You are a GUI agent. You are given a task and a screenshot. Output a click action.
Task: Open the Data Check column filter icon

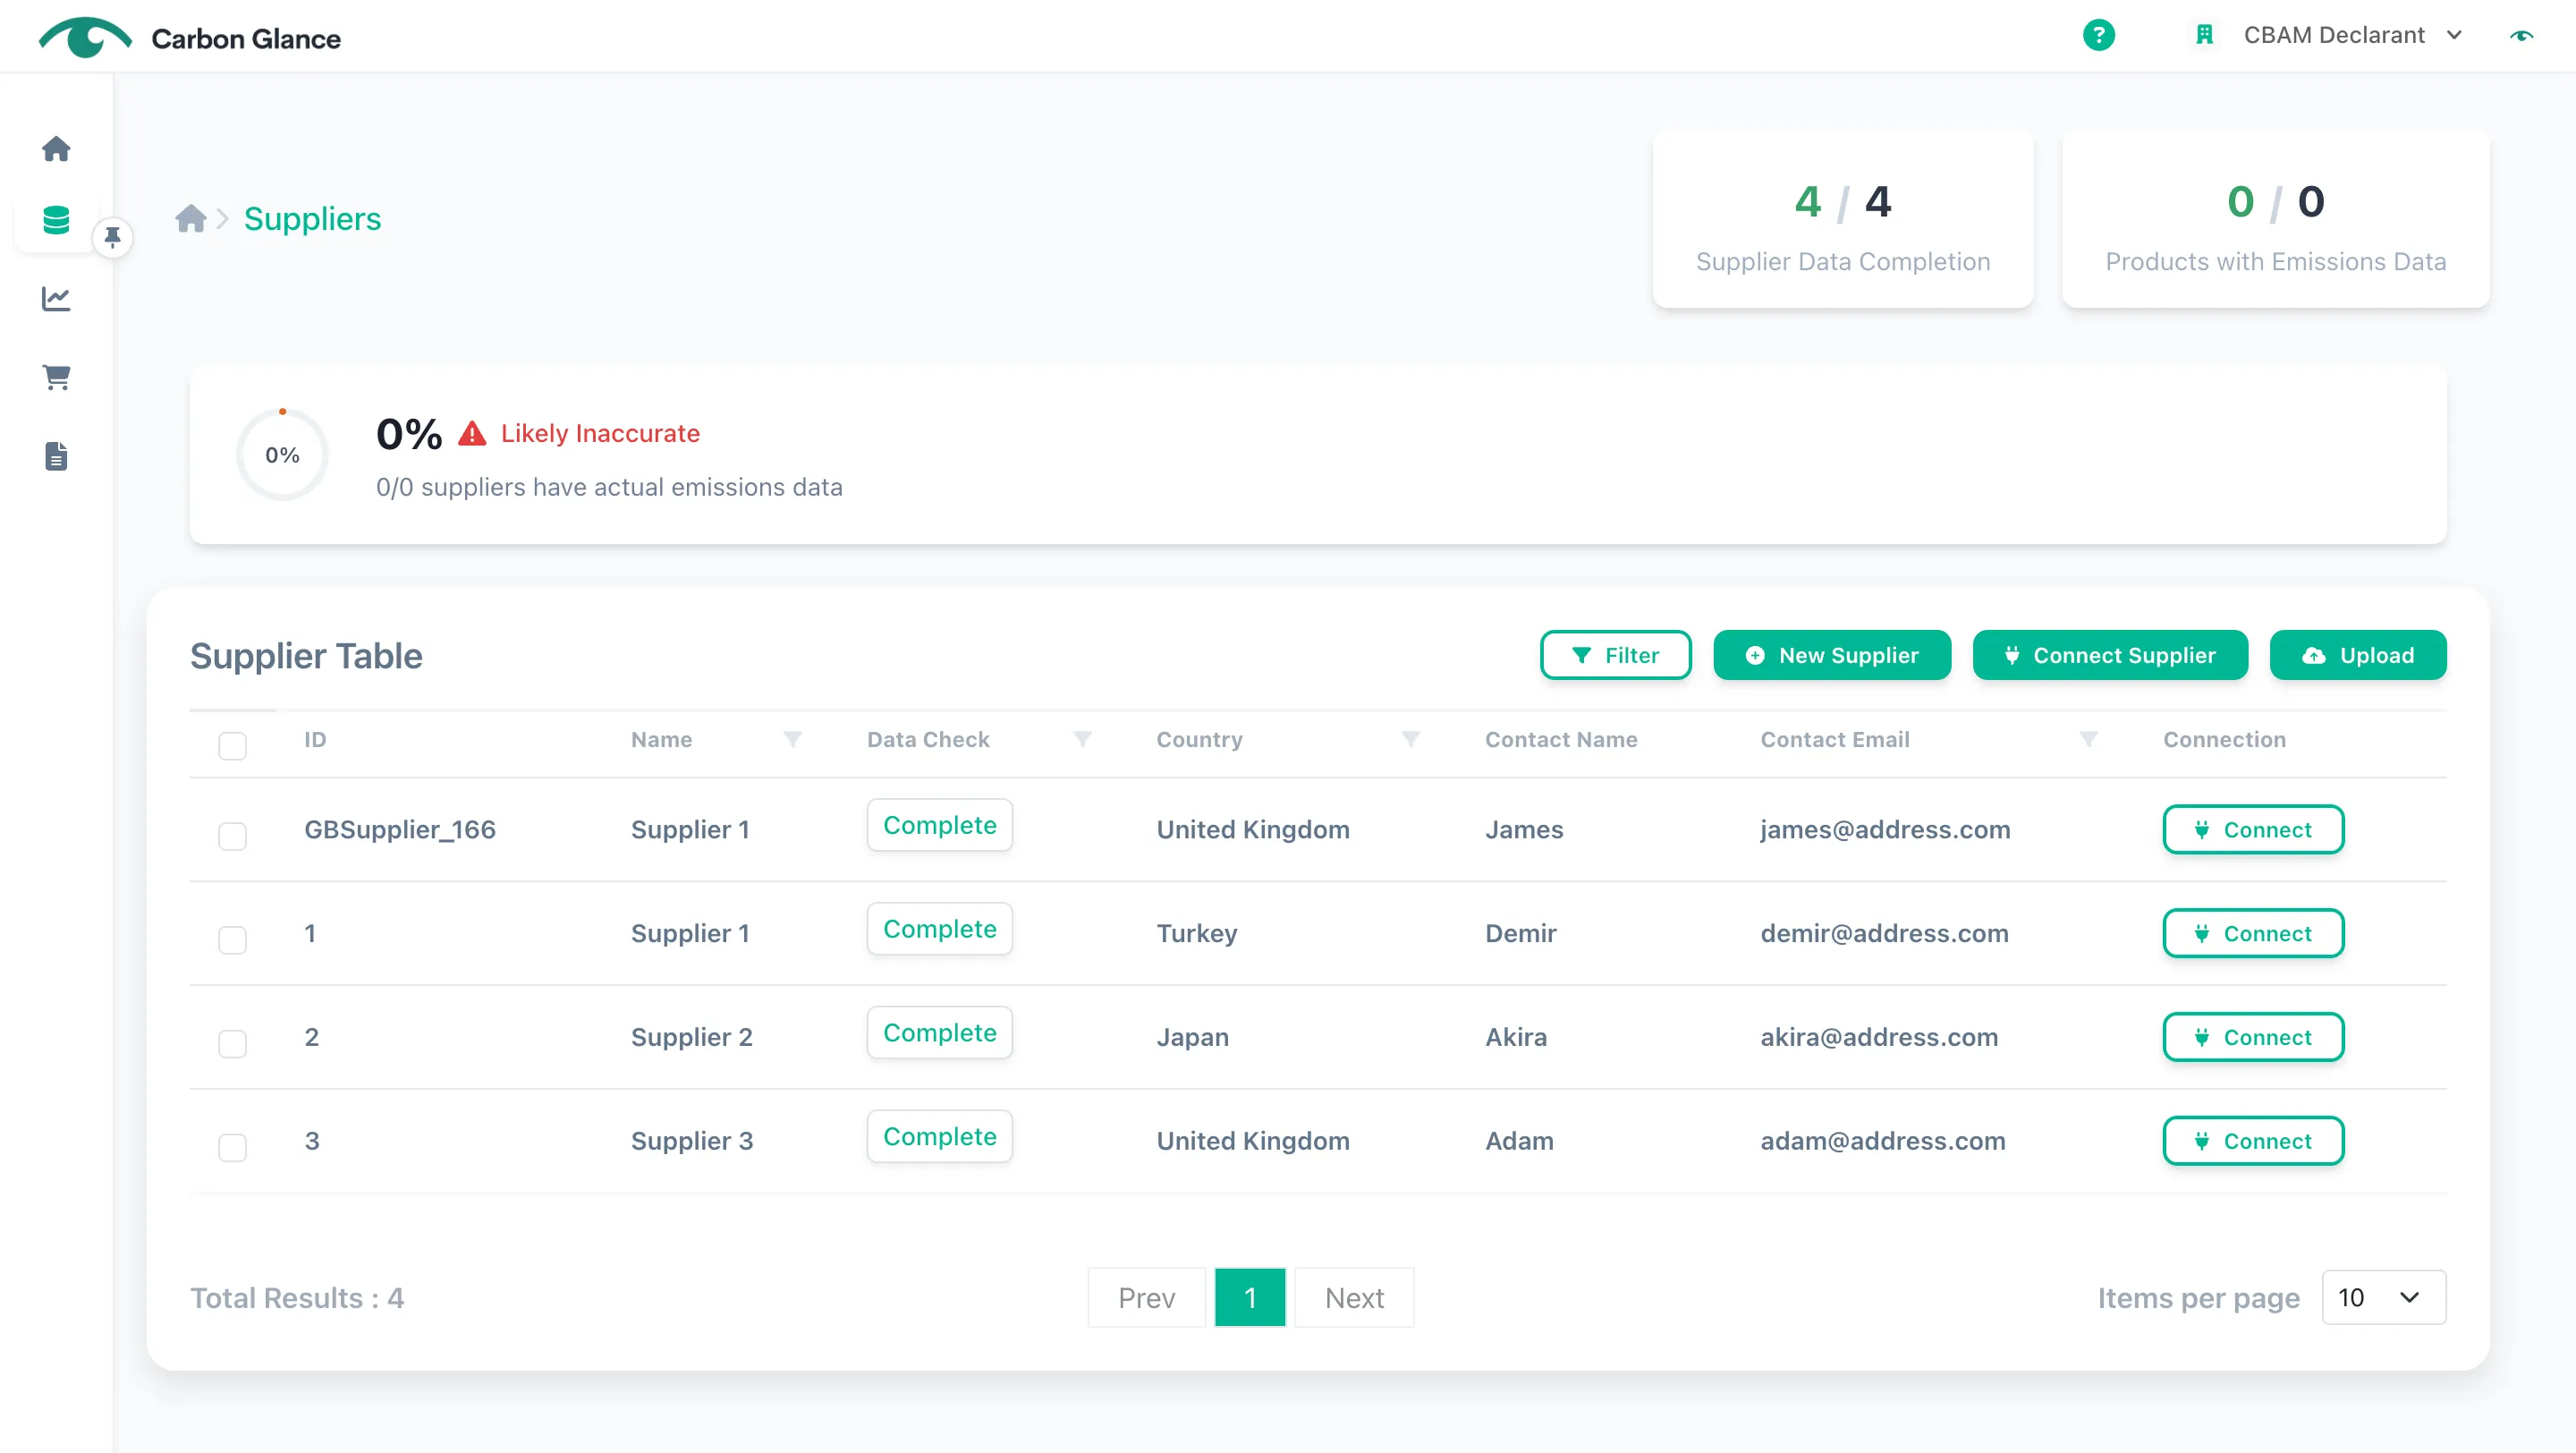point(1082,739)
